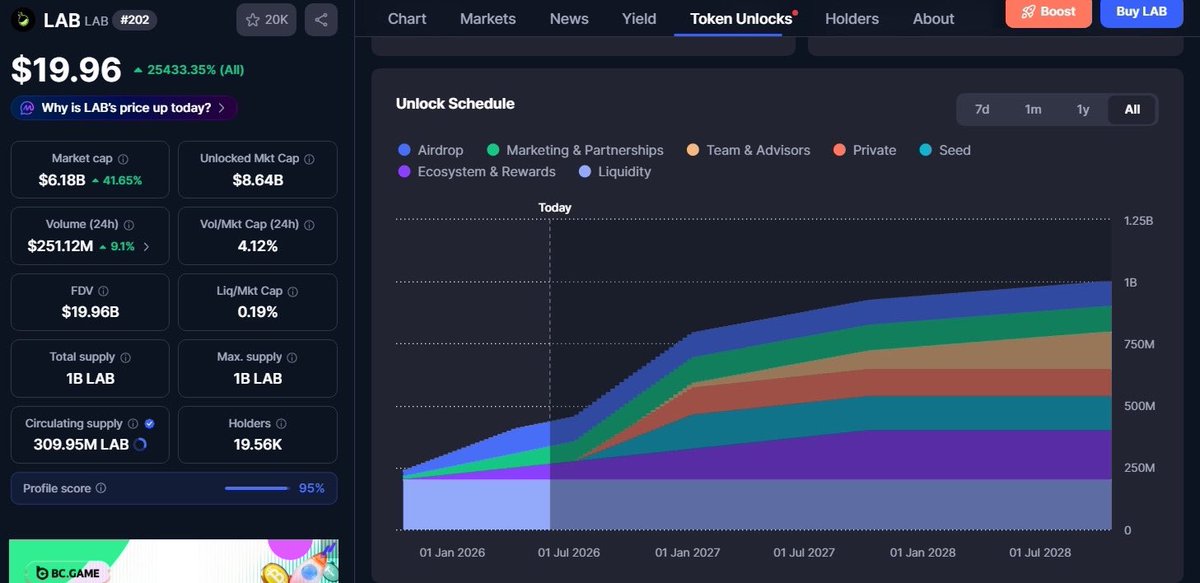This screenshot has width=1200, height=583.
Task: Open 'Why is LAB's price up today?'
Action: click(x=125, y=108)
